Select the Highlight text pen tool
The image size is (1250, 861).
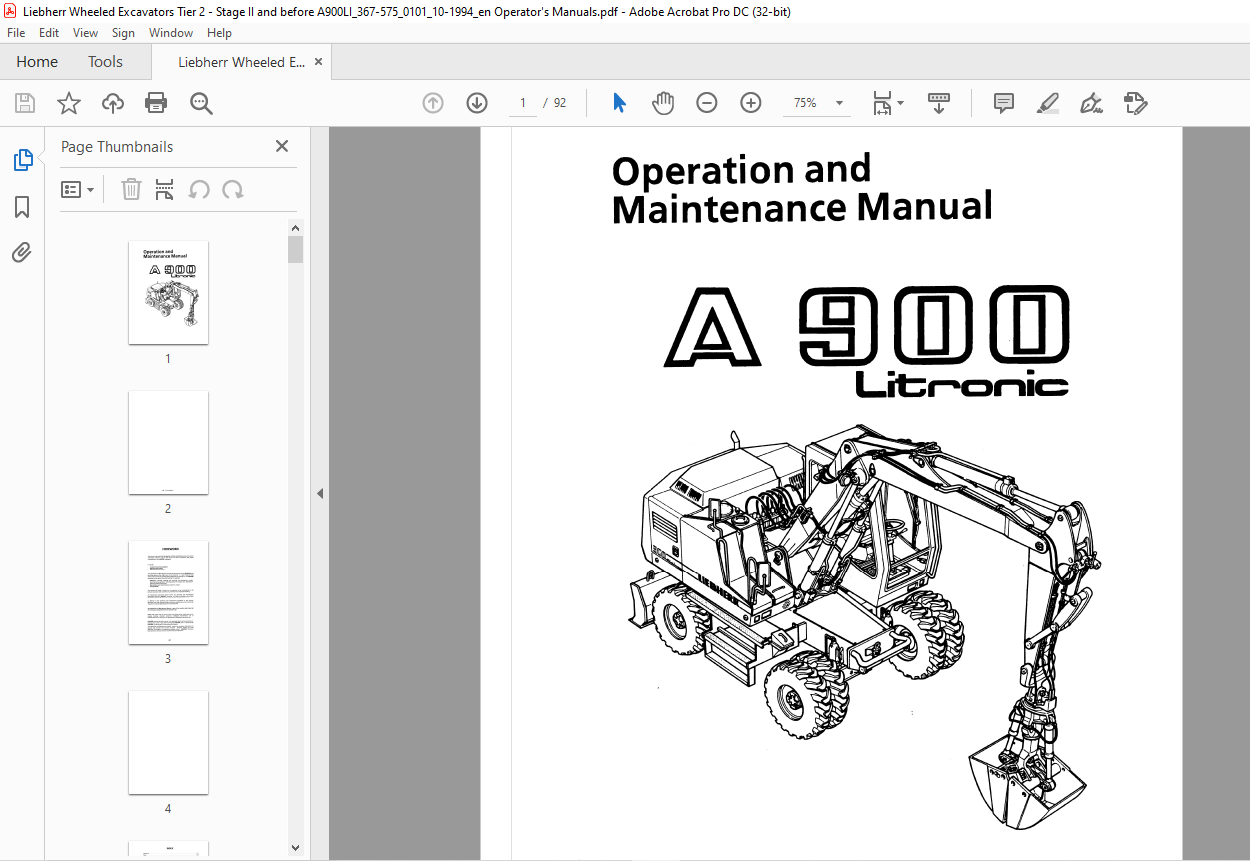pyautogui.click(x=1048, y=103)
